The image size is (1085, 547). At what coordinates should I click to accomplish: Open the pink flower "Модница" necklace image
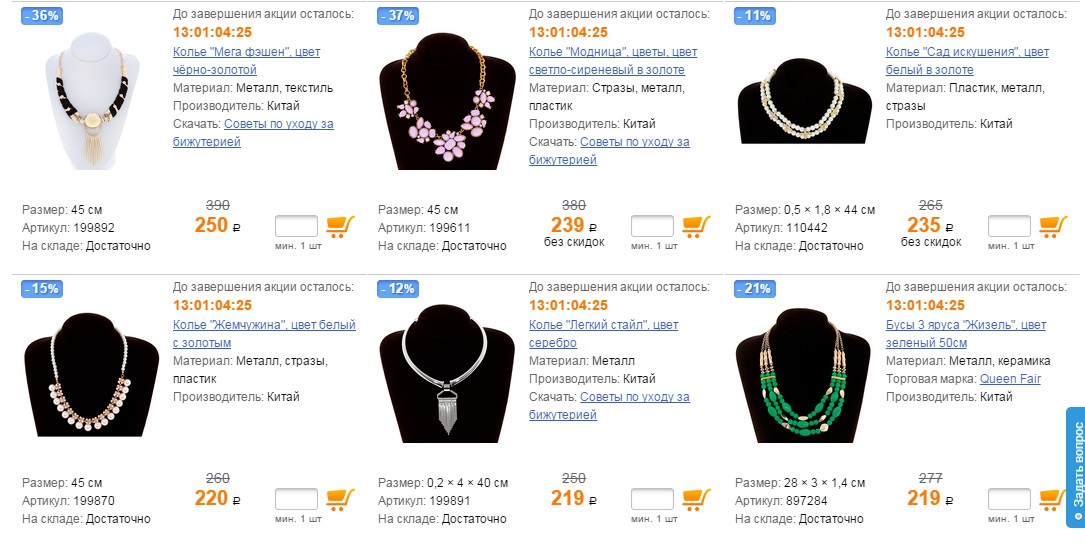tap(444, 100)
